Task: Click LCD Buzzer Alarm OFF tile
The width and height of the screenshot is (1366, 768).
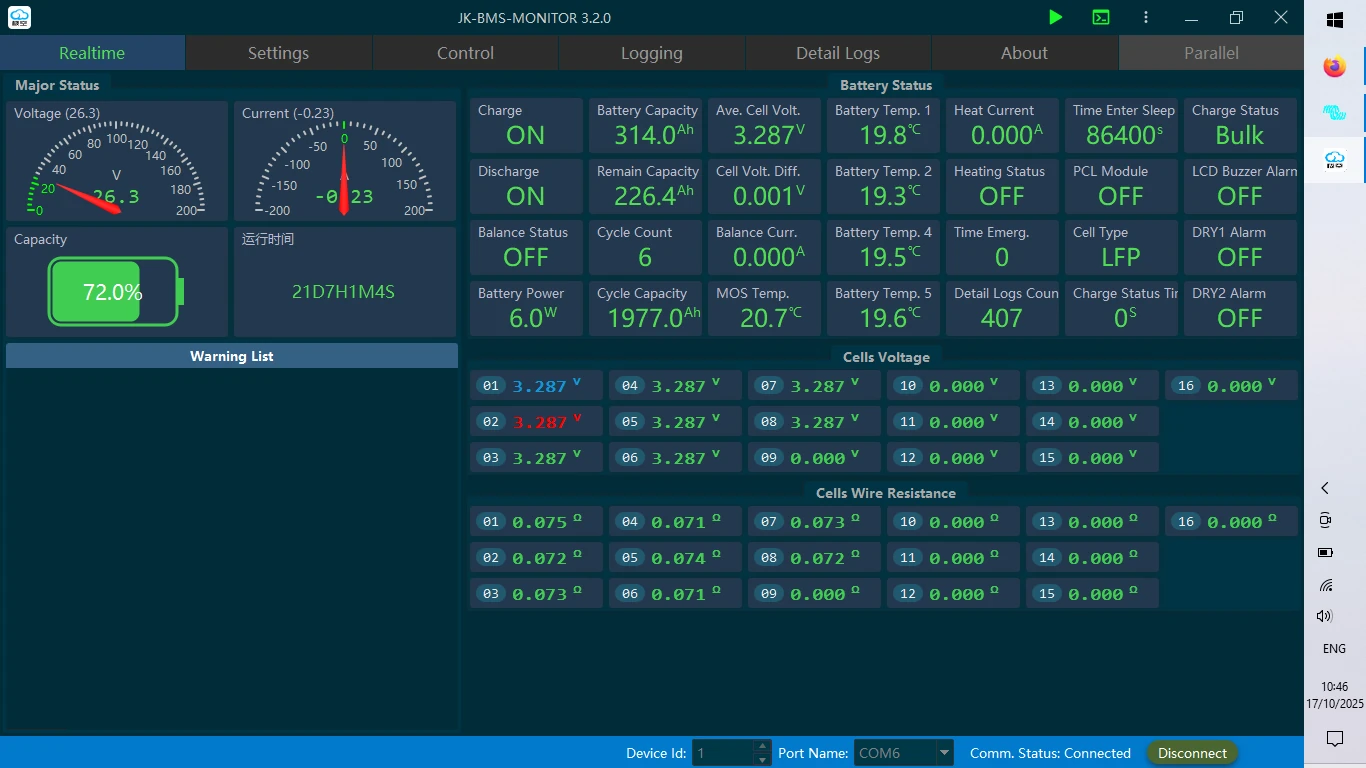Action: (x=1240, y=186)
